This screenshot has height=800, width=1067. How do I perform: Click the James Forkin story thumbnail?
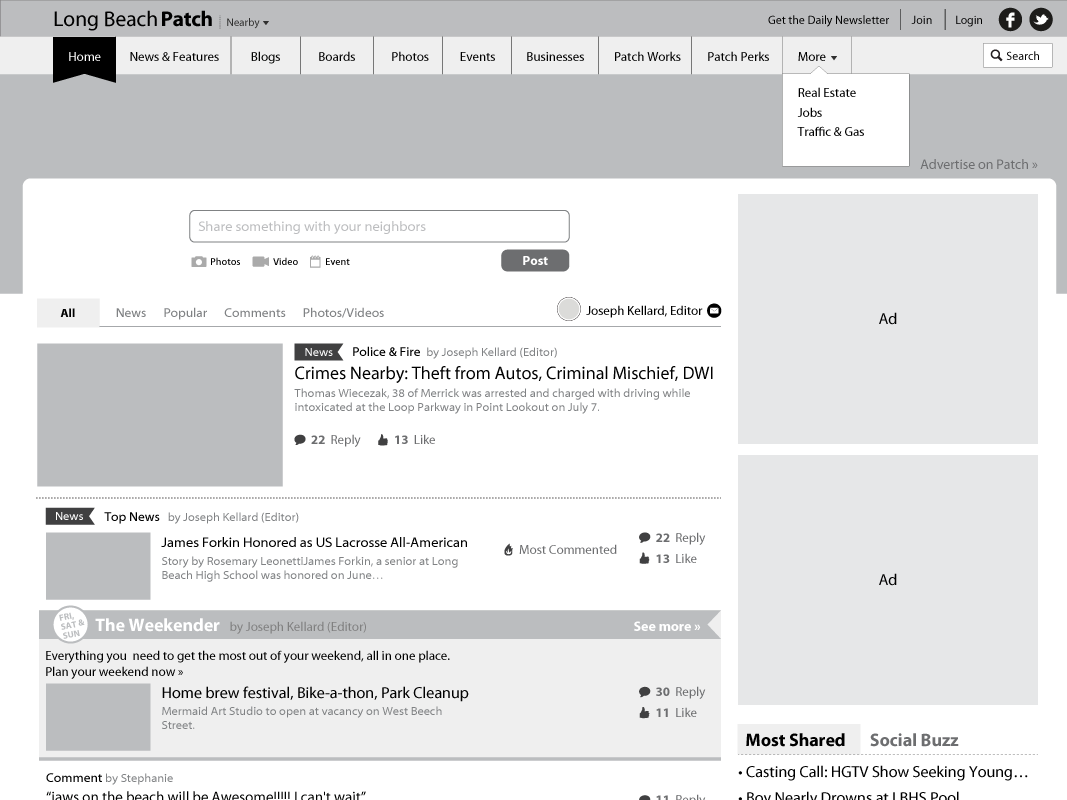[98, 566]
